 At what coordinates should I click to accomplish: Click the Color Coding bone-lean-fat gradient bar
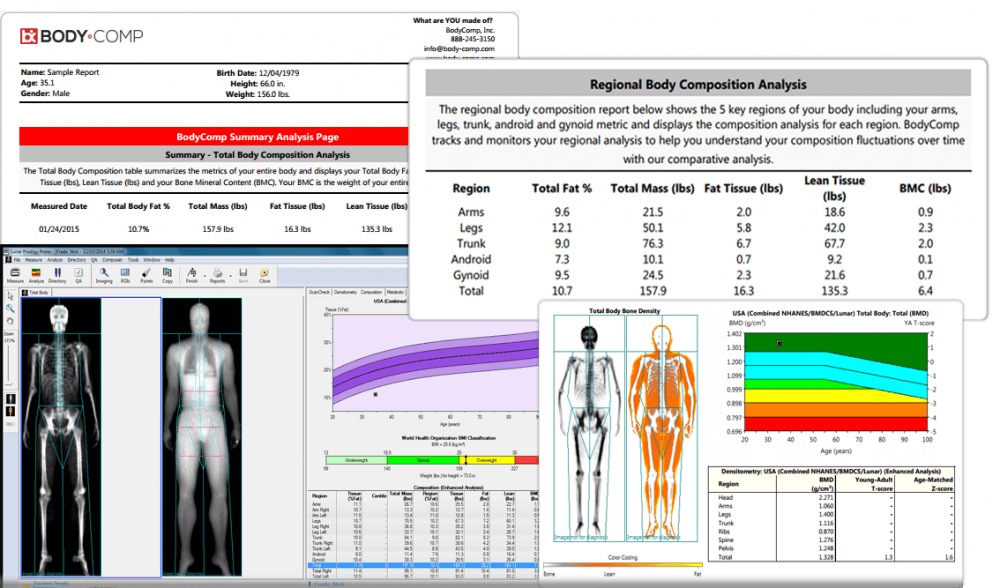pyautogui.click(x=622, y=565)
